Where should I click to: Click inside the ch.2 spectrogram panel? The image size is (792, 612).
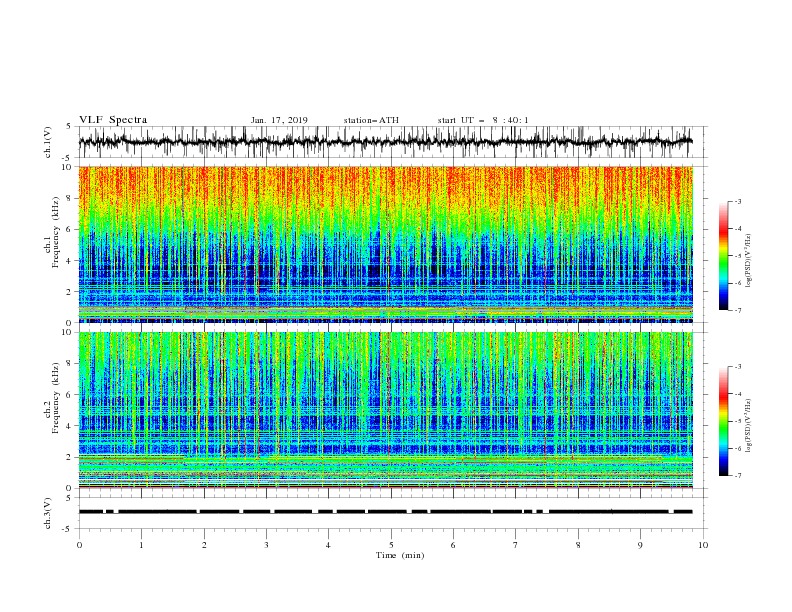pos(386,410)
